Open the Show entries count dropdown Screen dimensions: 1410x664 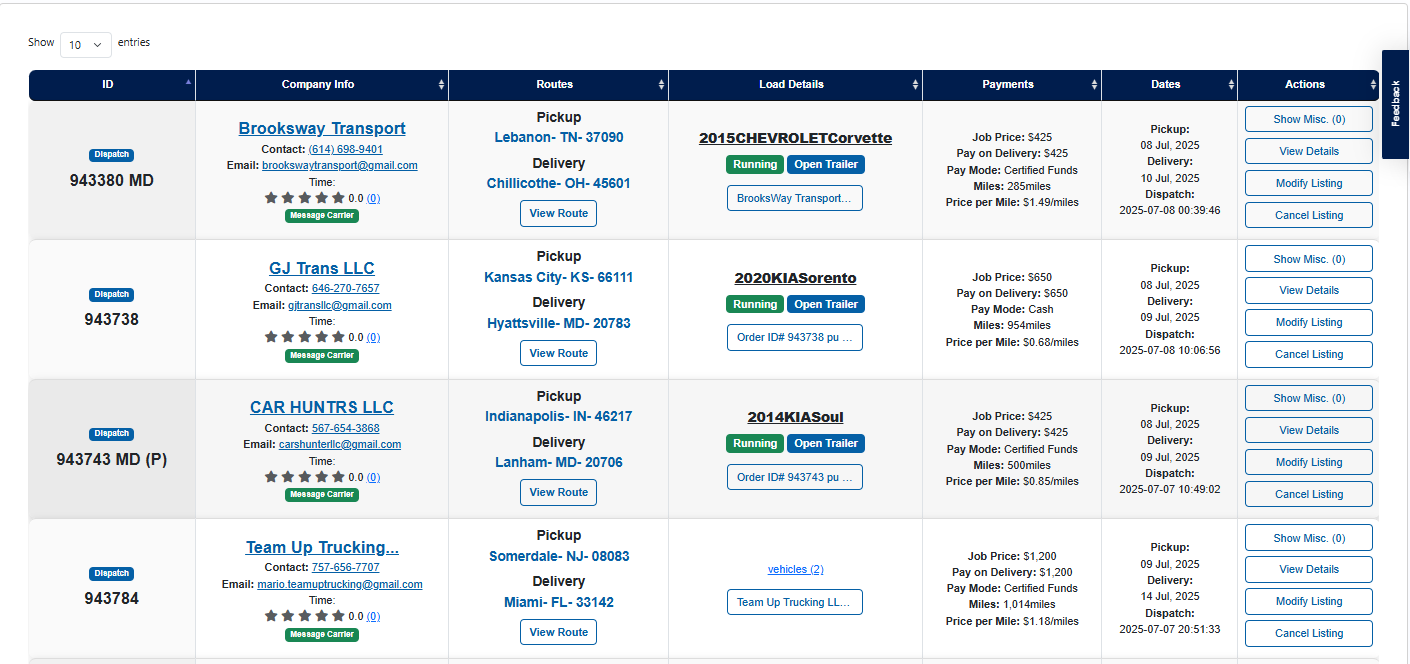pyautogui.click(x=86, y=45)
